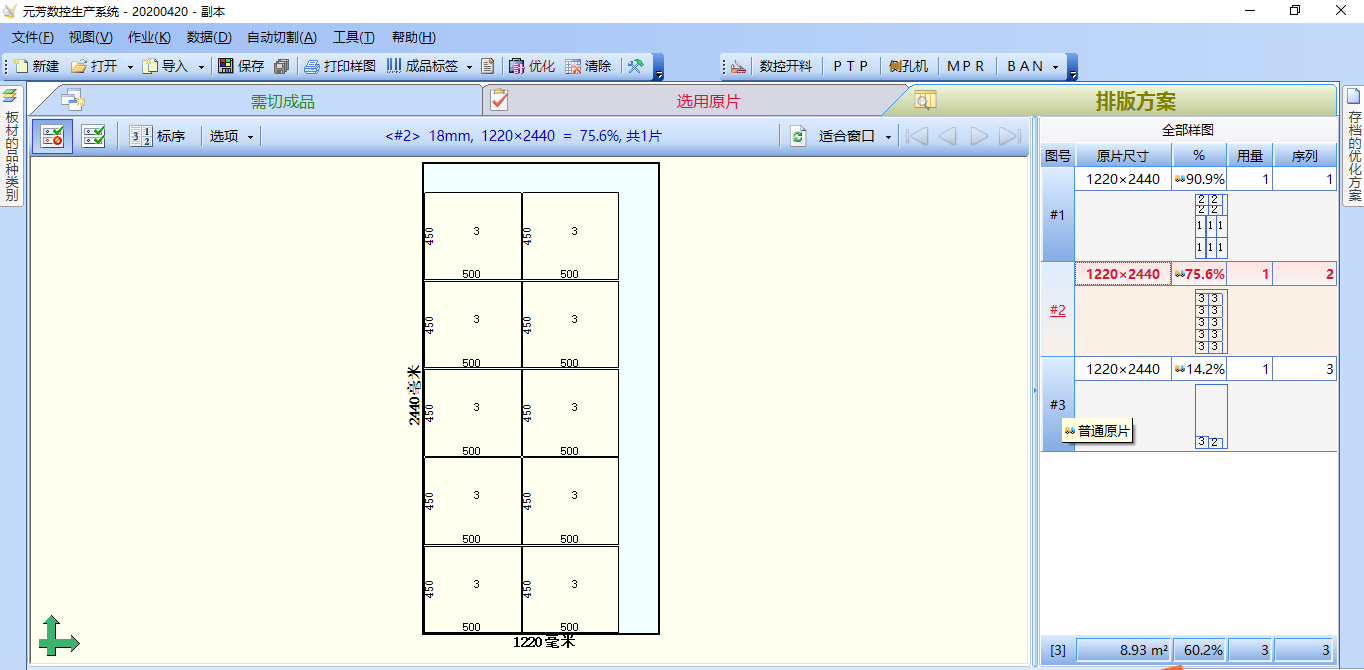Select layout #1 row header
This screenshot has height=670, width=1364.
pyautogui.click(x=1058, y=215)
